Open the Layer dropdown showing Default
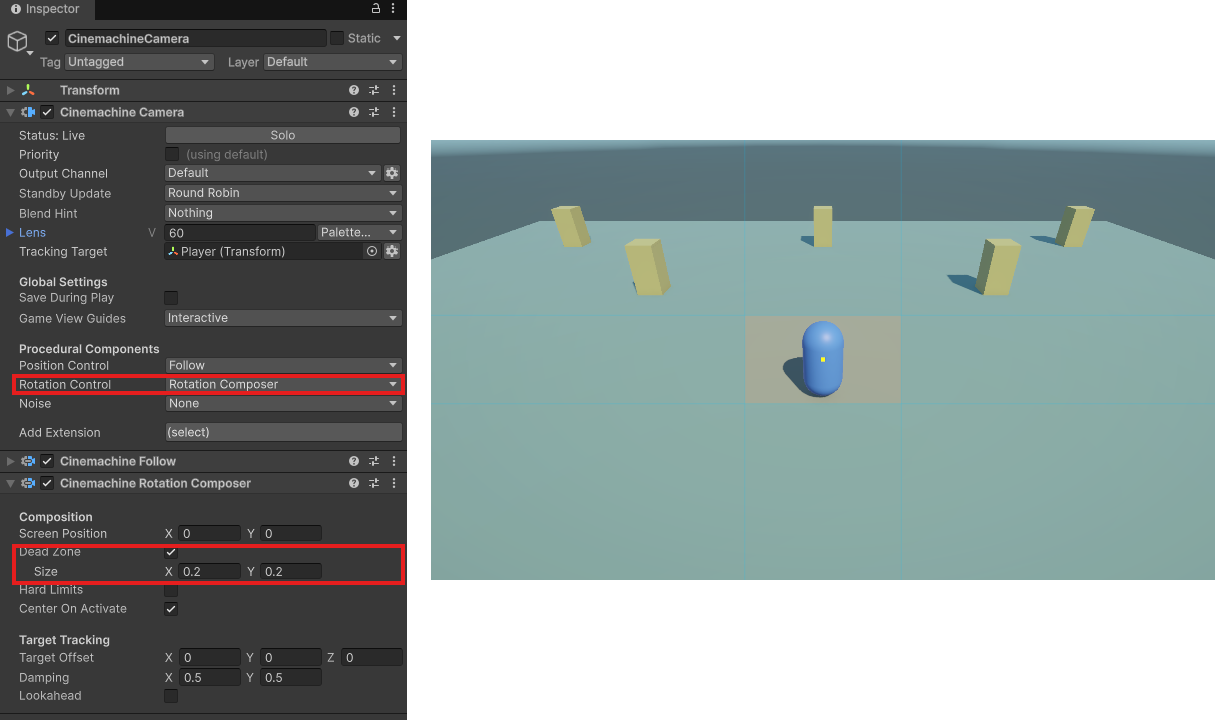Image resolution: width=1215 pixels, height=720 pixels. (333, 62)
